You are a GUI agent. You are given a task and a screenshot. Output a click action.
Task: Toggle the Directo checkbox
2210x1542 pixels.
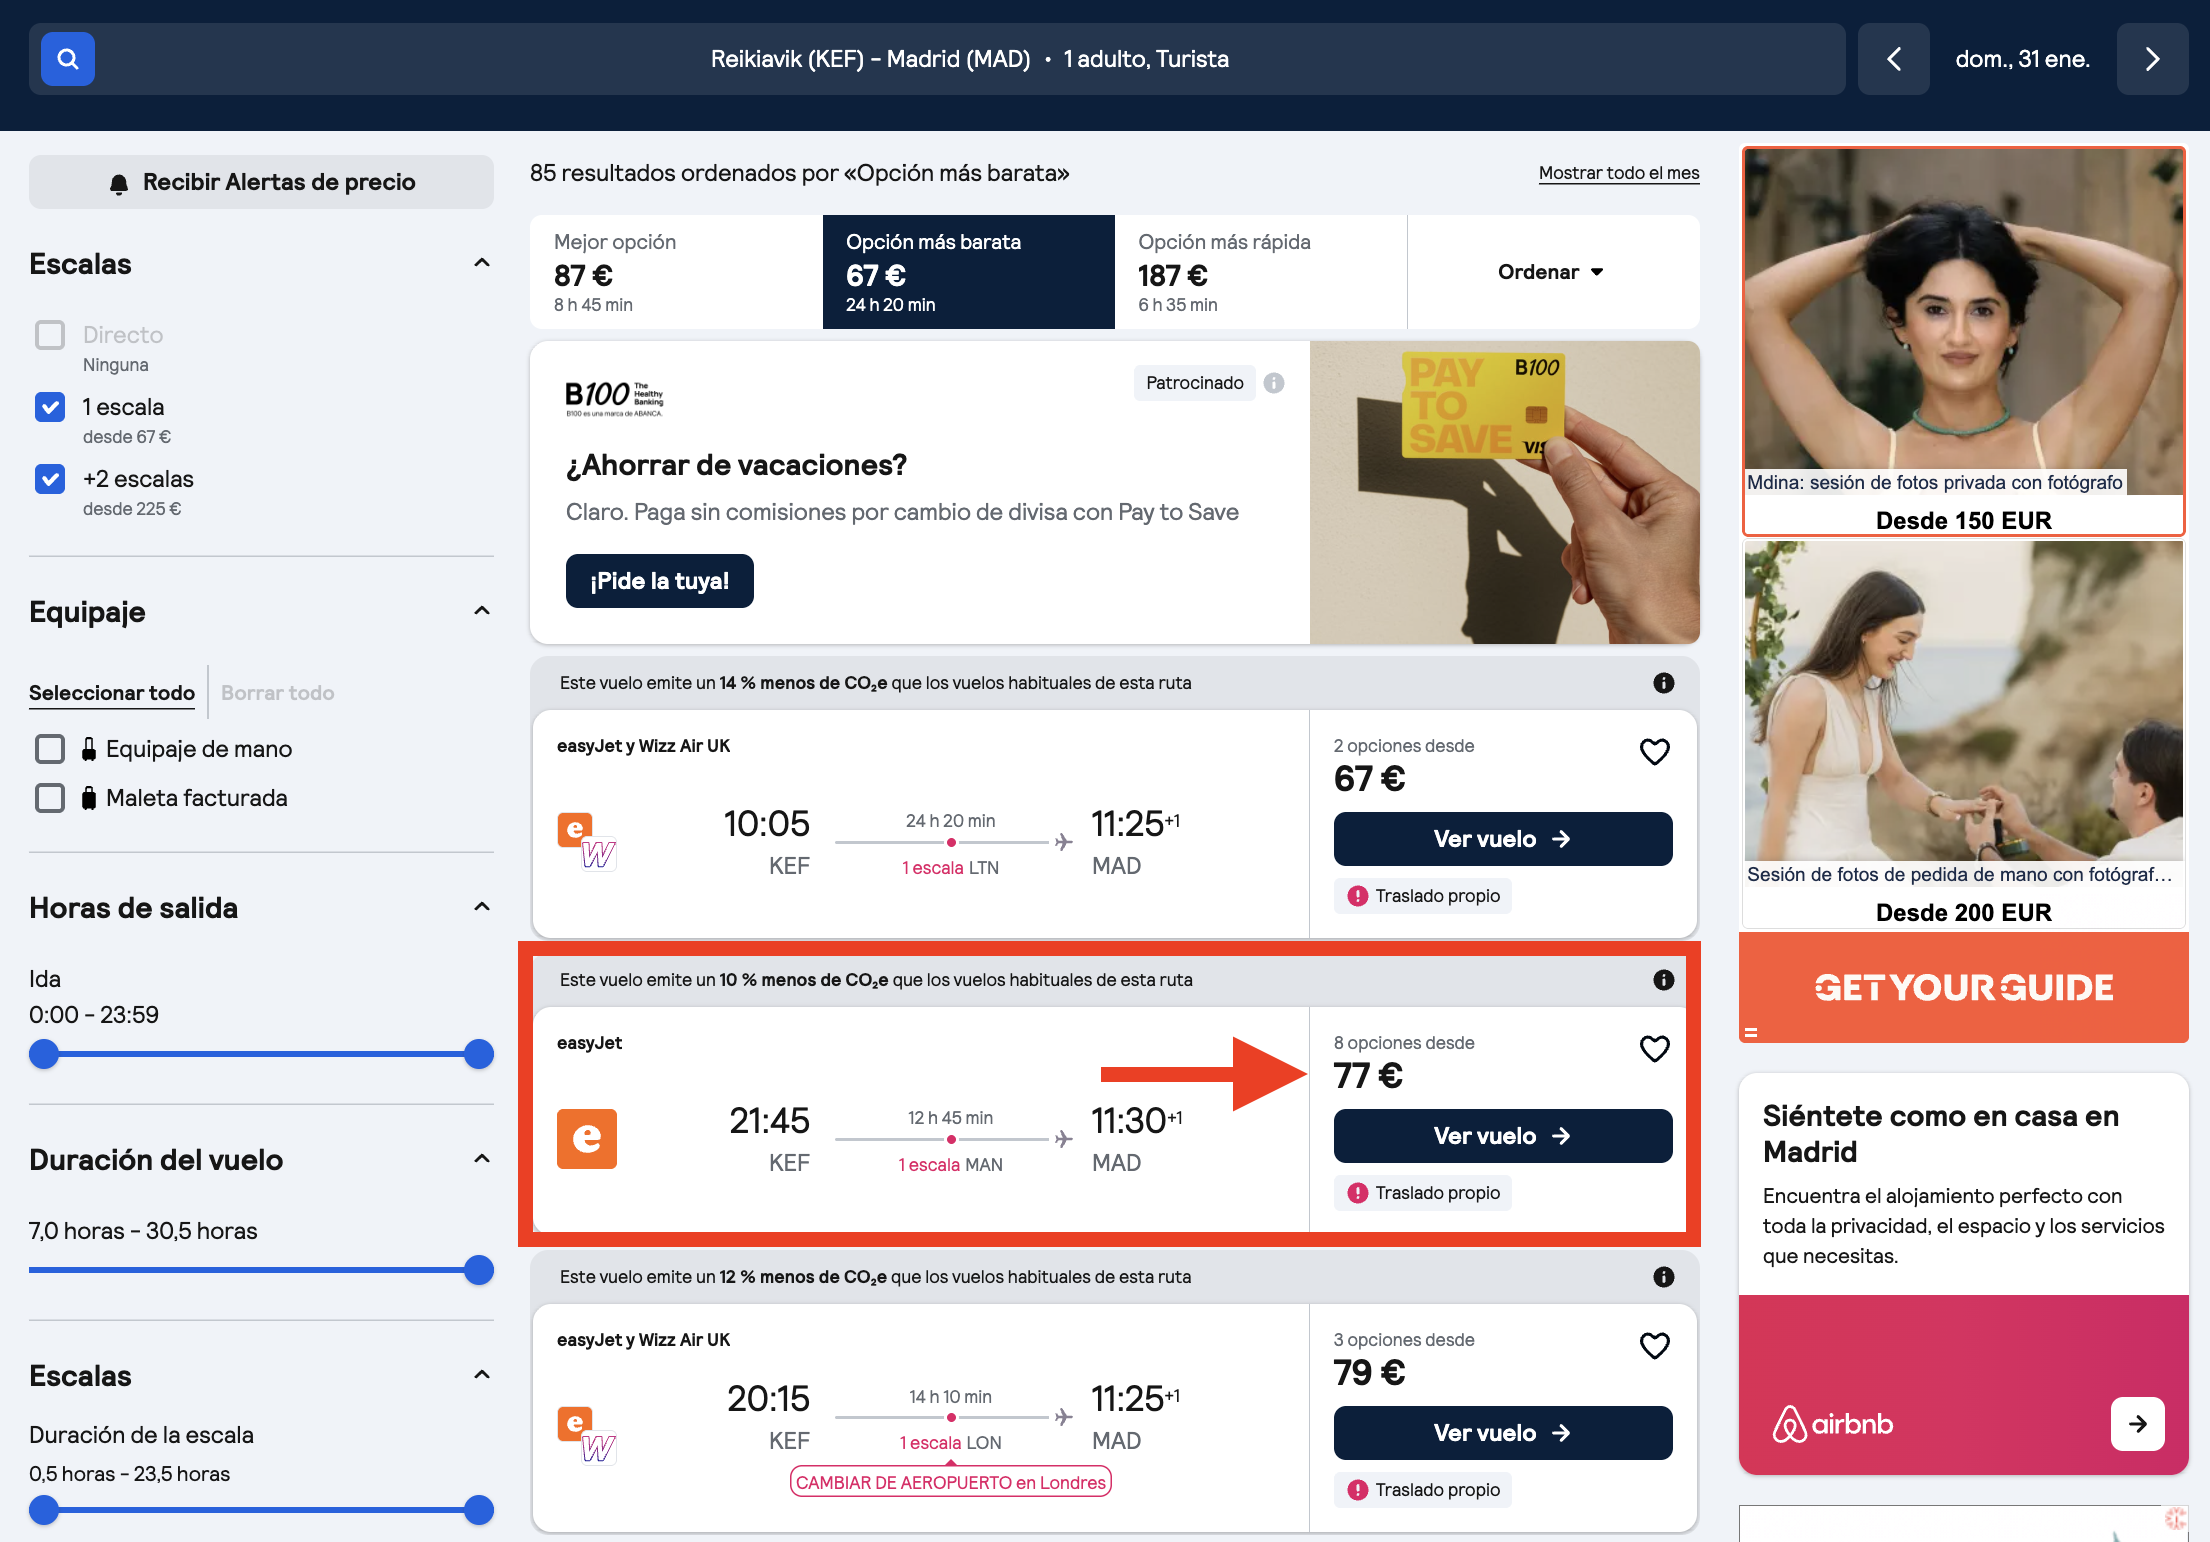50,335
